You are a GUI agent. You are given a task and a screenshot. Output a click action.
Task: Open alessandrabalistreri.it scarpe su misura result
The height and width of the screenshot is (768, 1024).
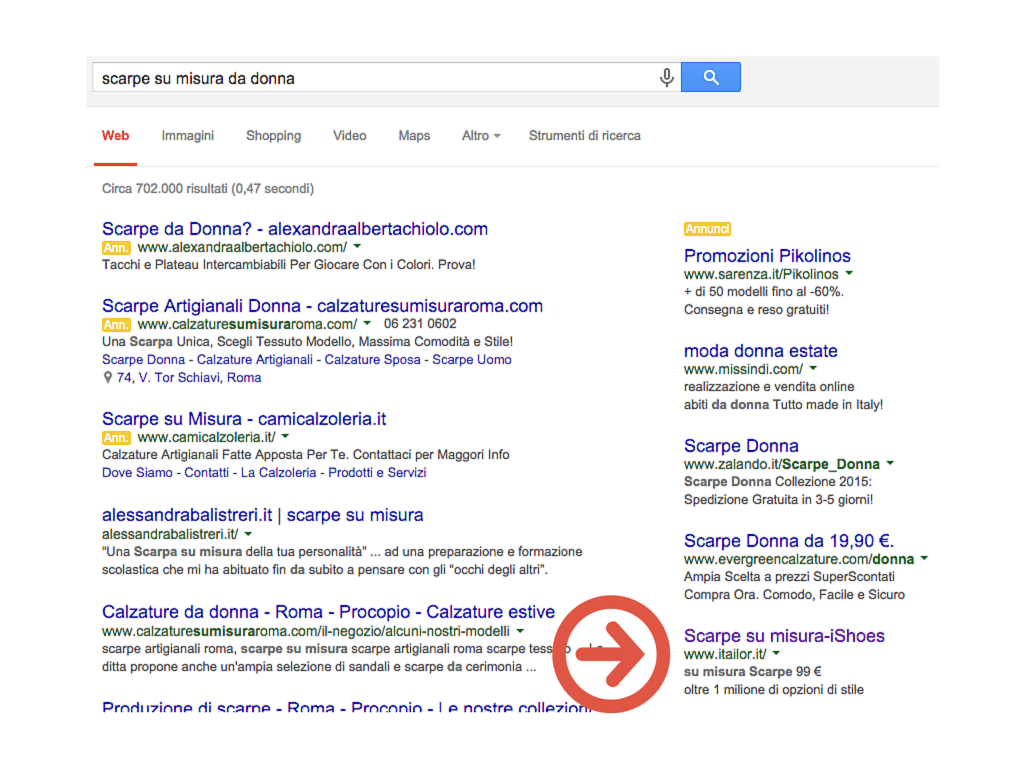[x=263, y=515]
